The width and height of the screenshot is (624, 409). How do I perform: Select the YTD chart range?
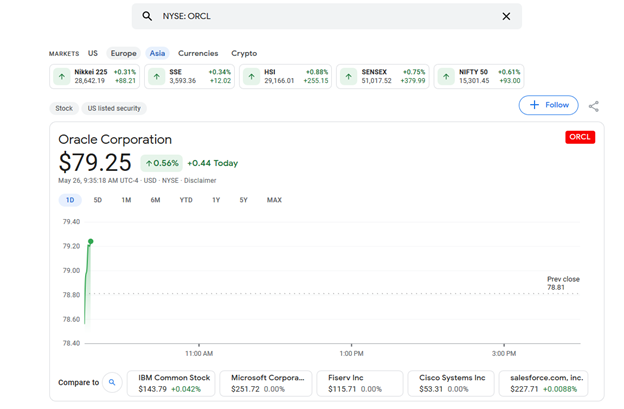tap(186, 200)
